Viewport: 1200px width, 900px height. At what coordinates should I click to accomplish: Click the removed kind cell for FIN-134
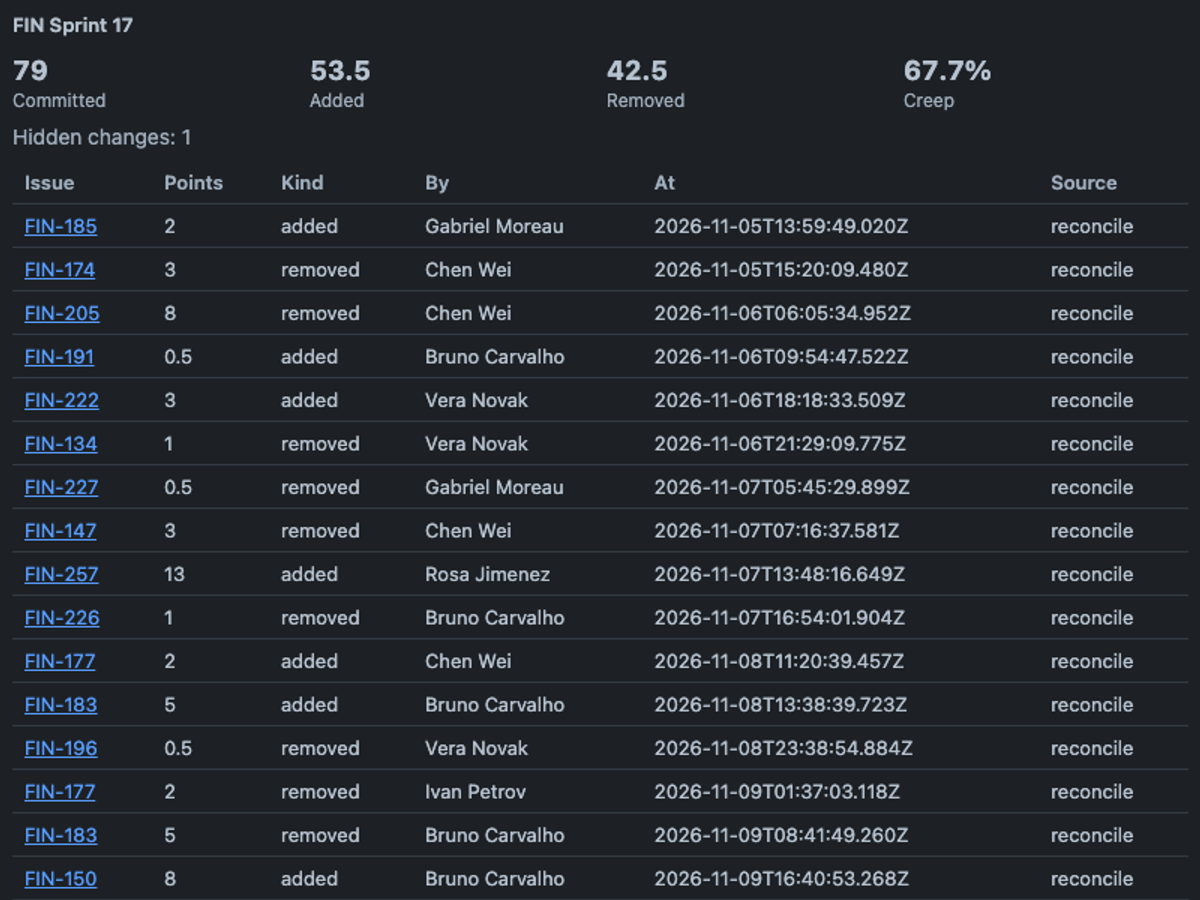(320, 444)
